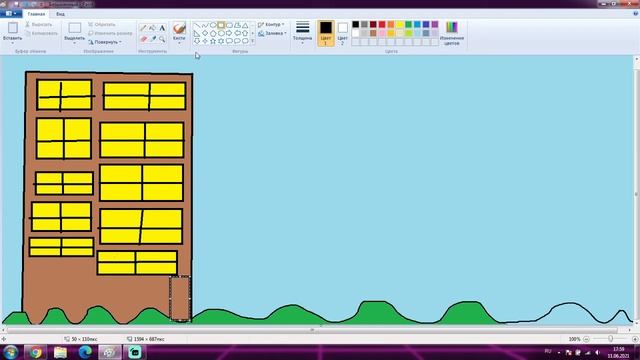Choose the Left arrow shape
The height and width of the screenshot is (360, 640).
coord(237,33)
